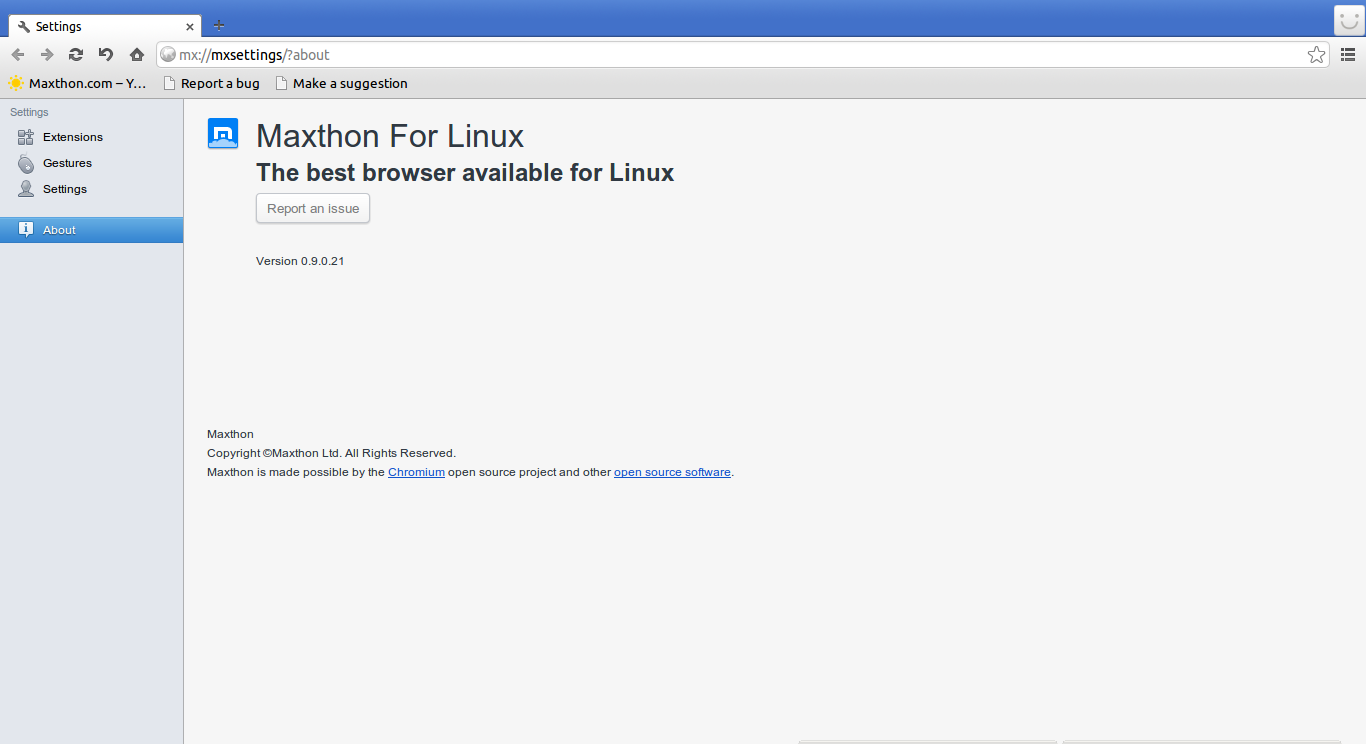Open the Extensions settings panel
The width and height of the screenshot is (1366, 744).
[x=71, y=137]
